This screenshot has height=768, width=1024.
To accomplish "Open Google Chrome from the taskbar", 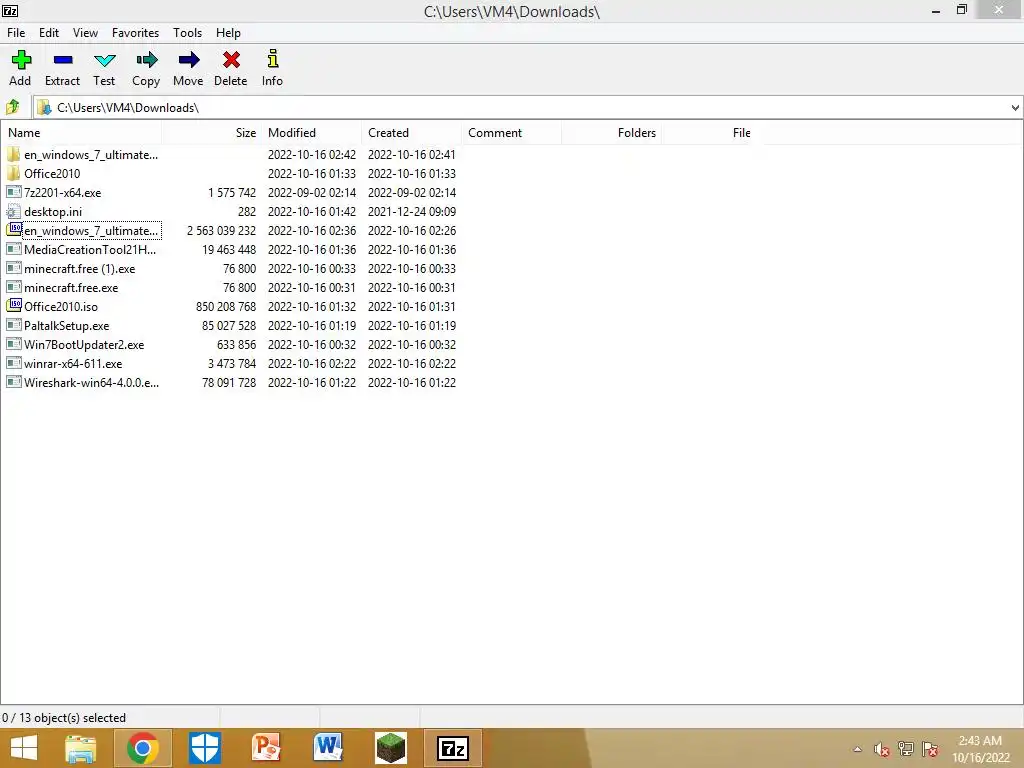I will (x=143, y=748).
